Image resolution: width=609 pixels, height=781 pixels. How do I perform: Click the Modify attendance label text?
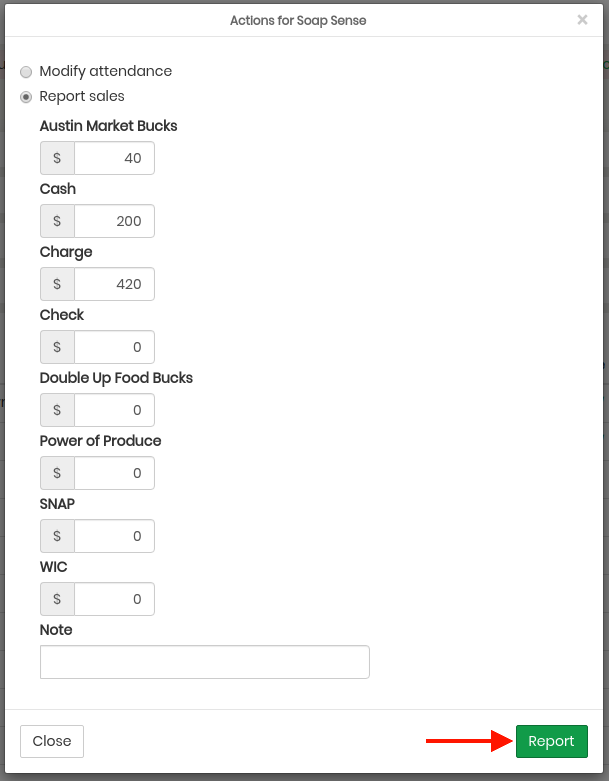106,71
